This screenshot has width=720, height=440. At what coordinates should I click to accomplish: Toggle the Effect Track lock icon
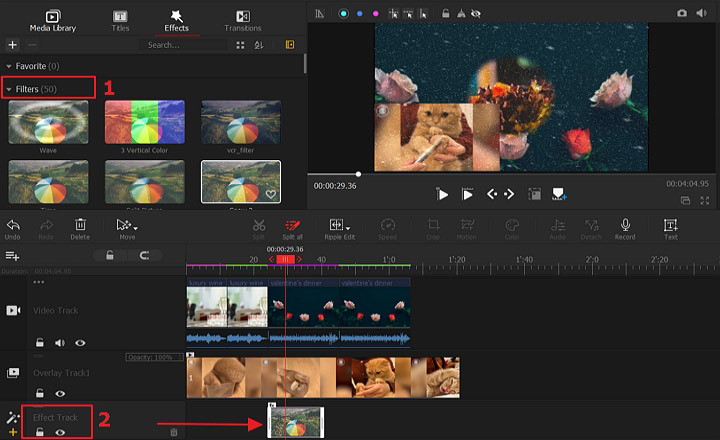click(40, 432)
